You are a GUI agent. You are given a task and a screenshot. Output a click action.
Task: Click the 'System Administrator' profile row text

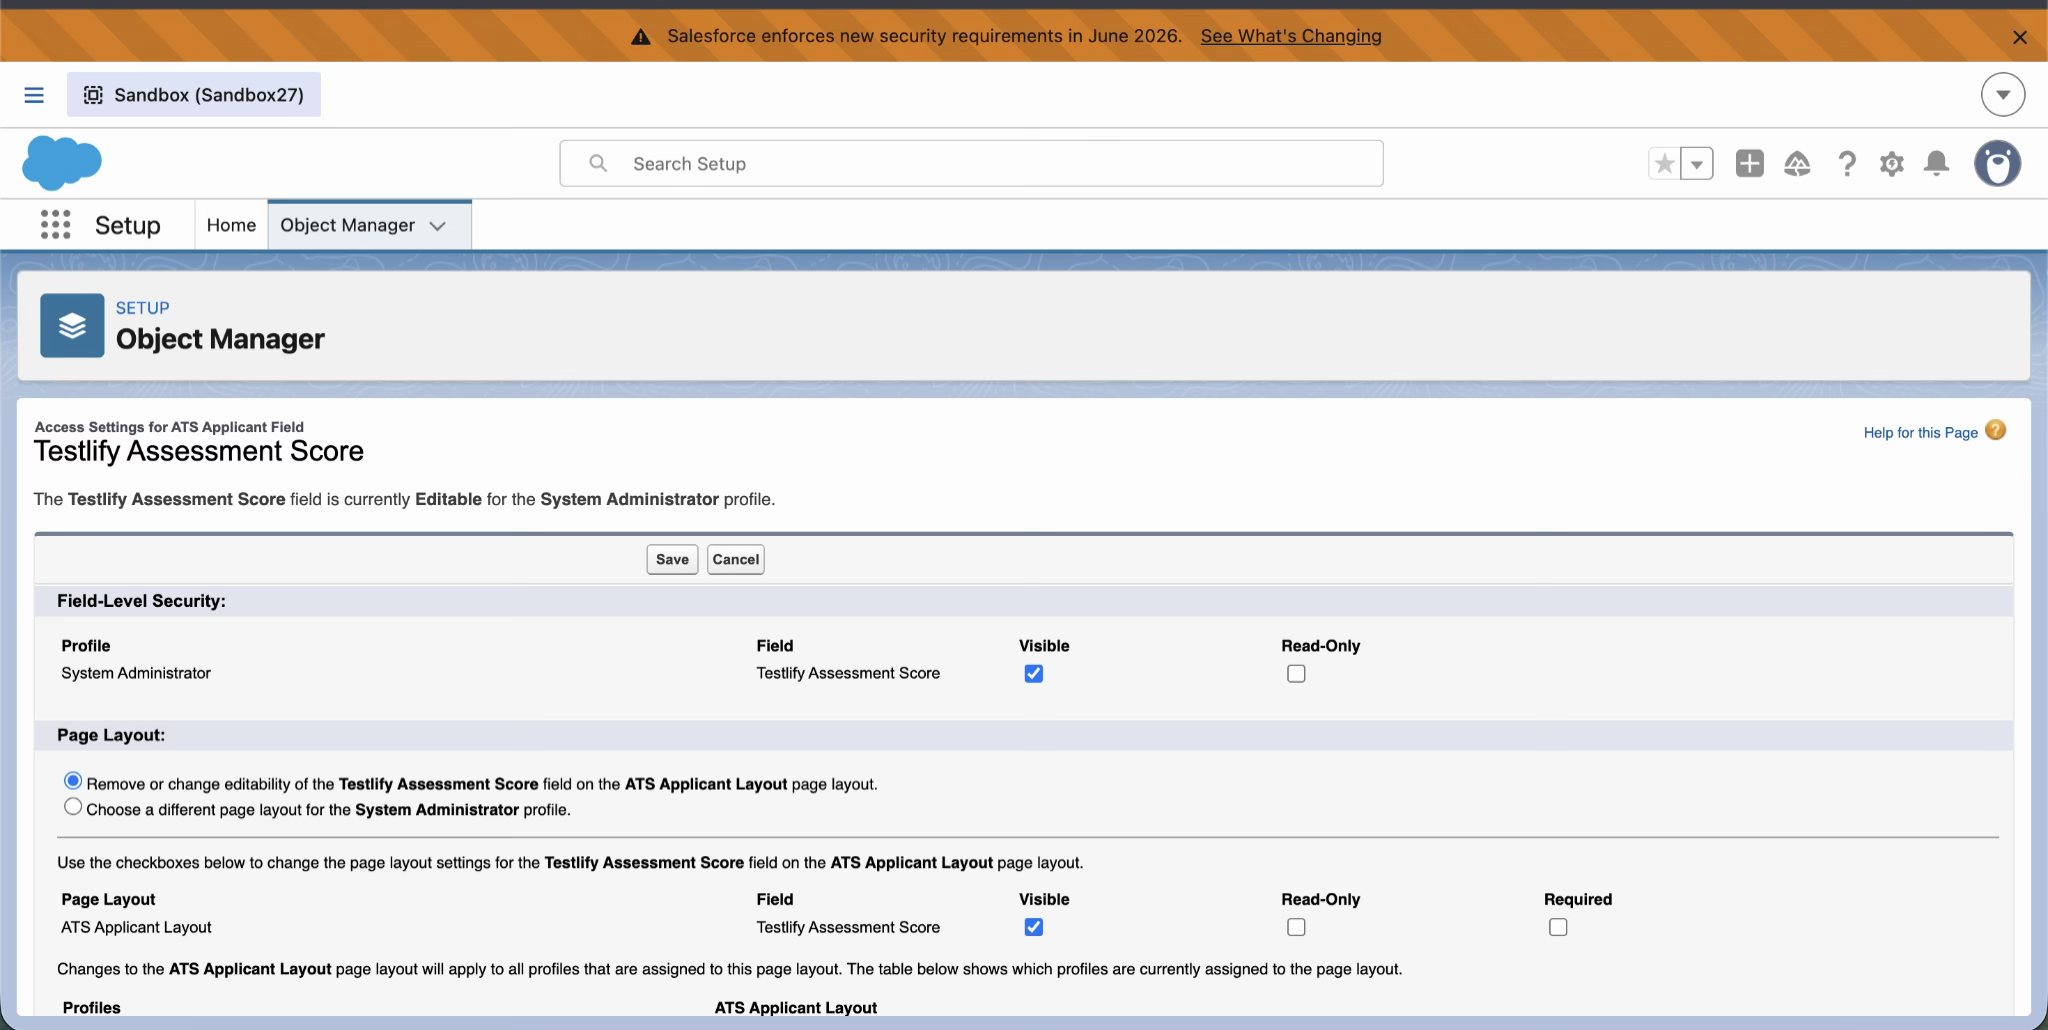(136, 673)
